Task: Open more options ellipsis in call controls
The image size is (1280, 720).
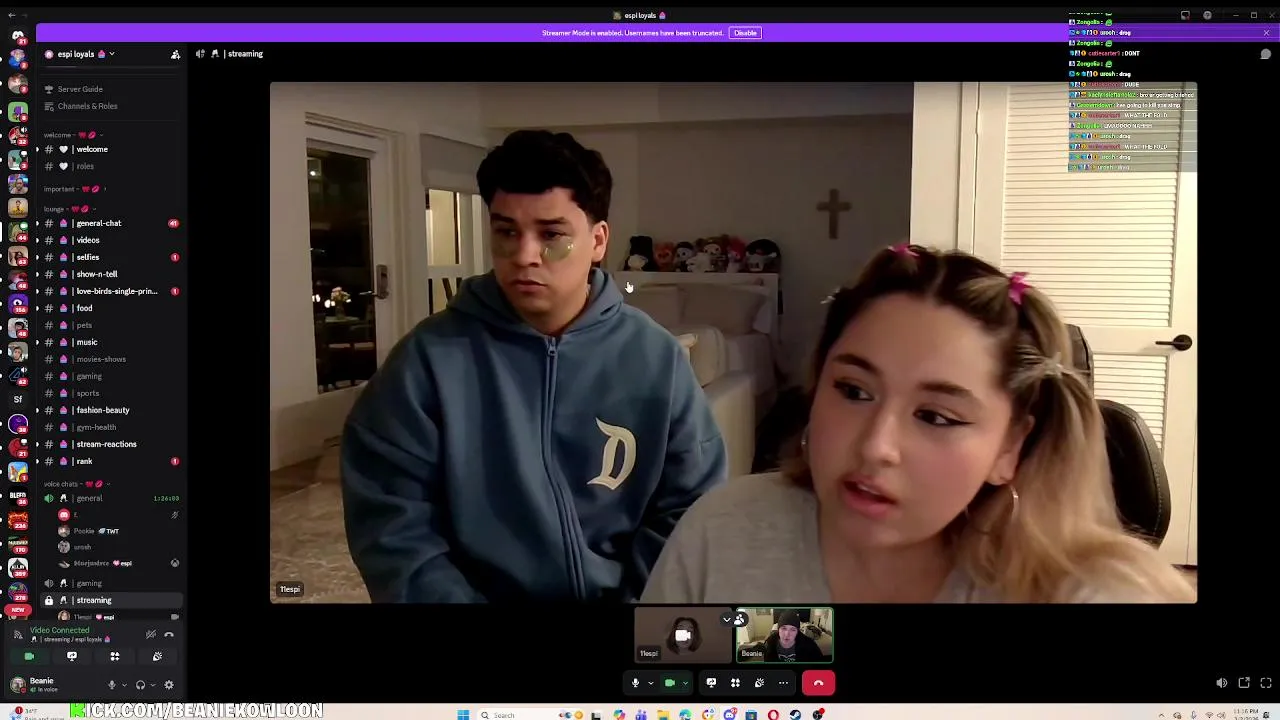Action: pyautogui.click(x=783, y=683)
